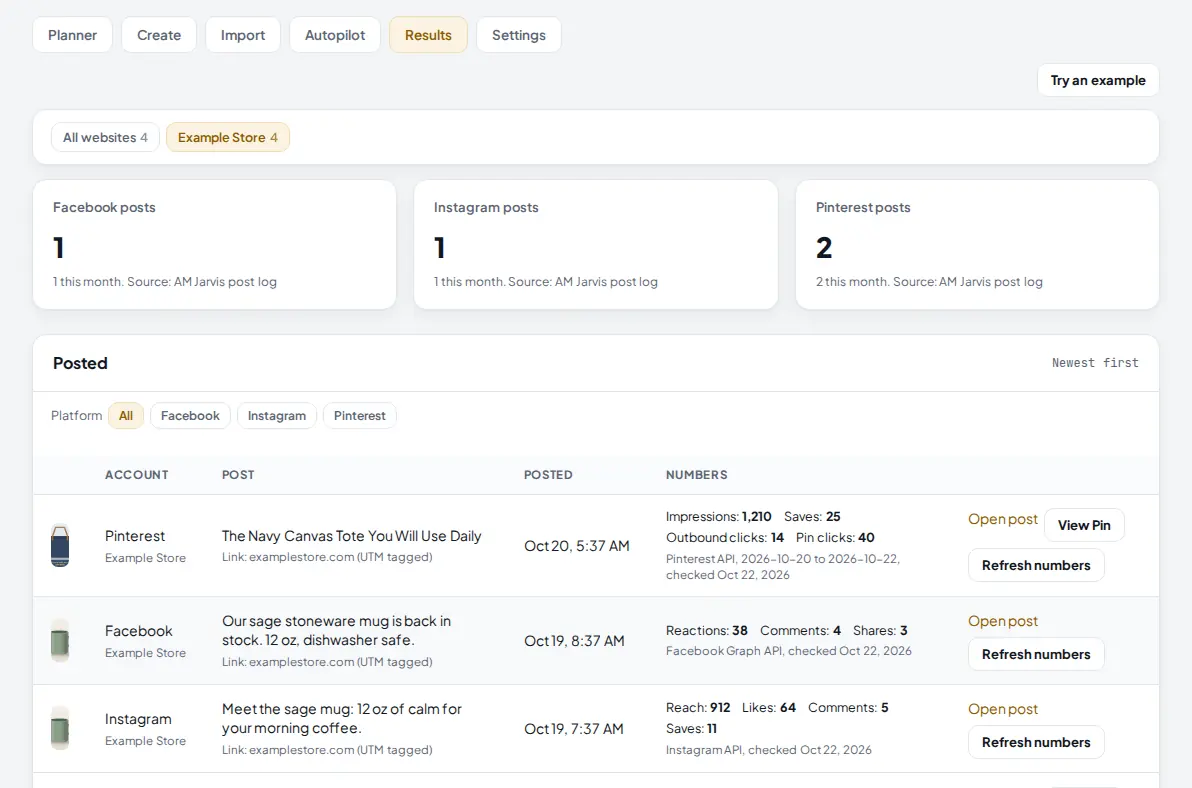
Task: Click the Posted section heading
Action: pyautogui.click(x=80, y=363)
